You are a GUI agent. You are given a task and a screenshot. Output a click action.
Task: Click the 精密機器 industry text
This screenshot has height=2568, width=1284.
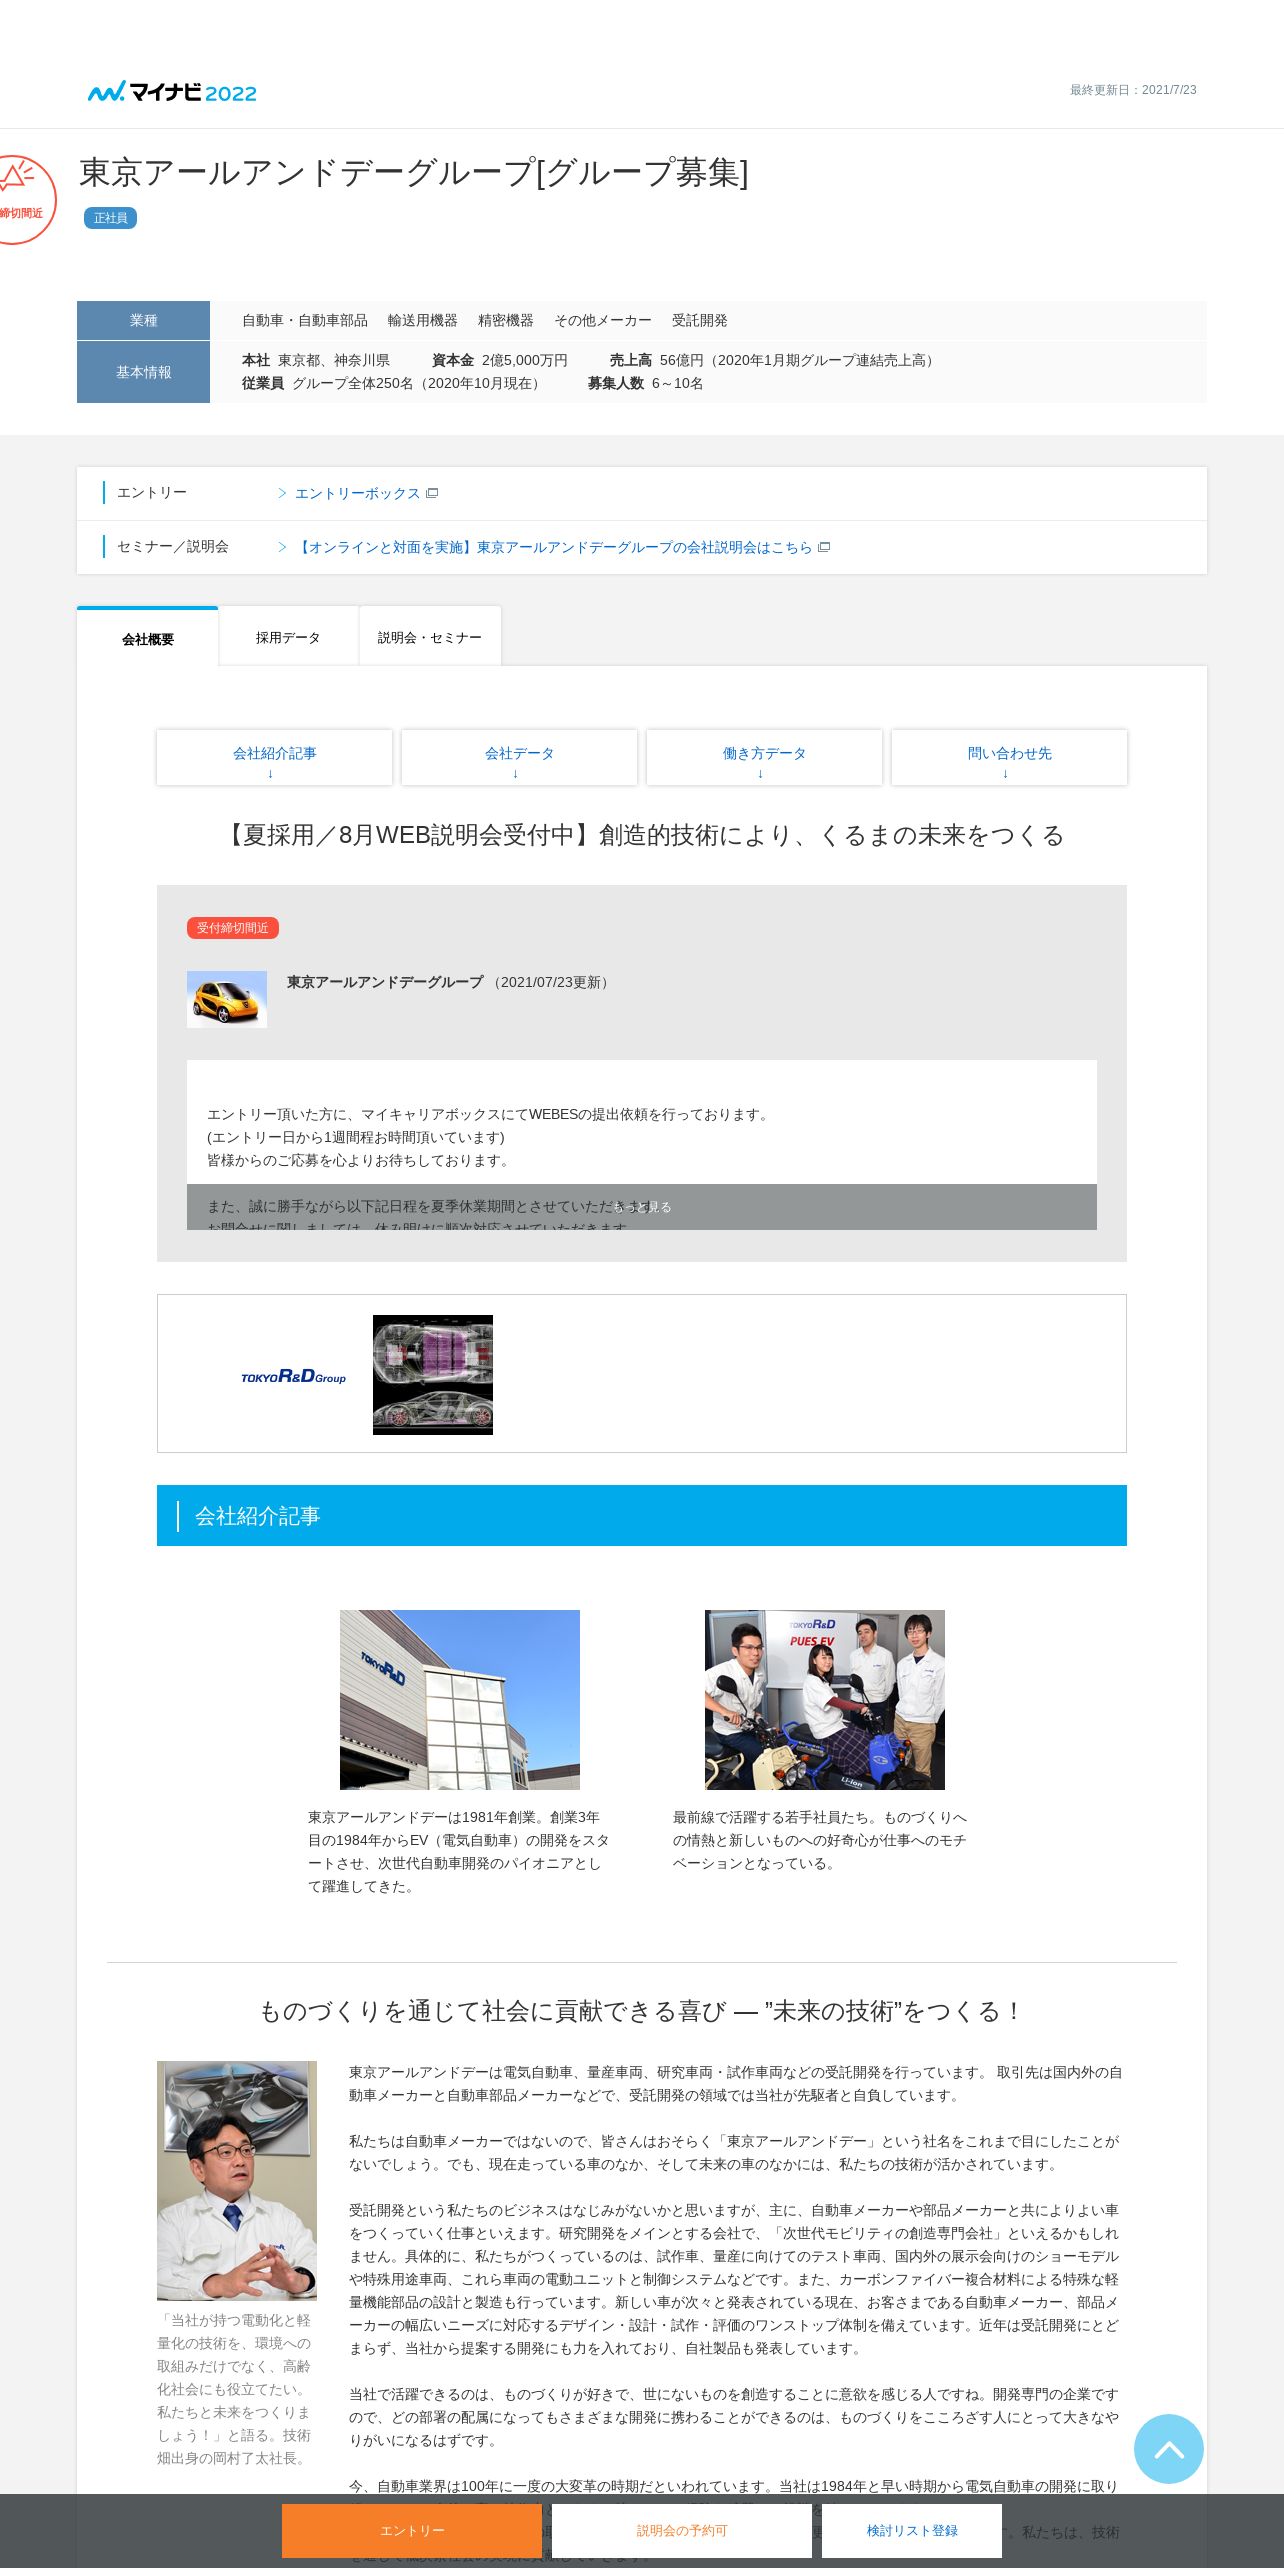(506, 320)
